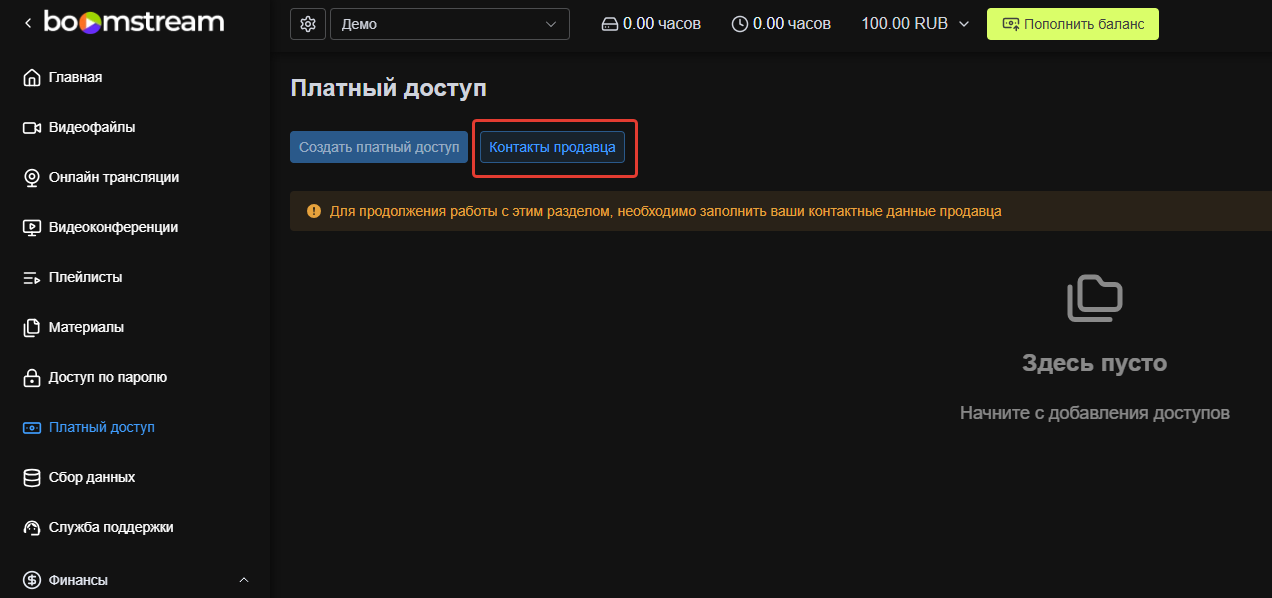Click the webcam icon beside Онлайн трансляции
1272x598 pixels.
[31, 178]
